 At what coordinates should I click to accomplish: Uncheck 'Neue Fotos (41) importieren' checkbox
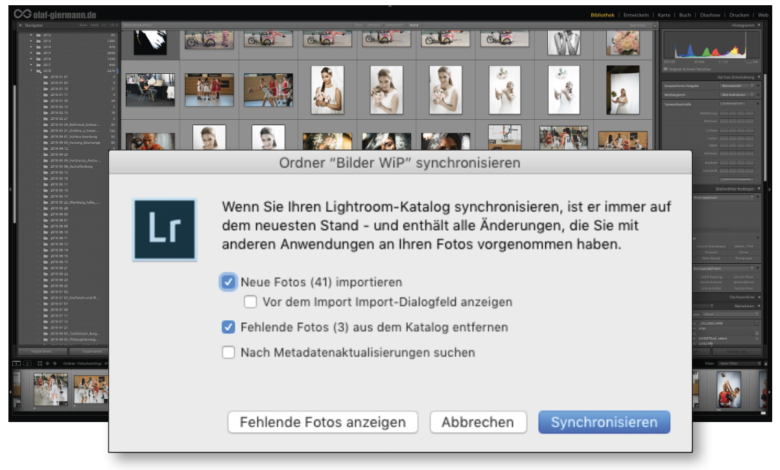(x=228, y=282)
